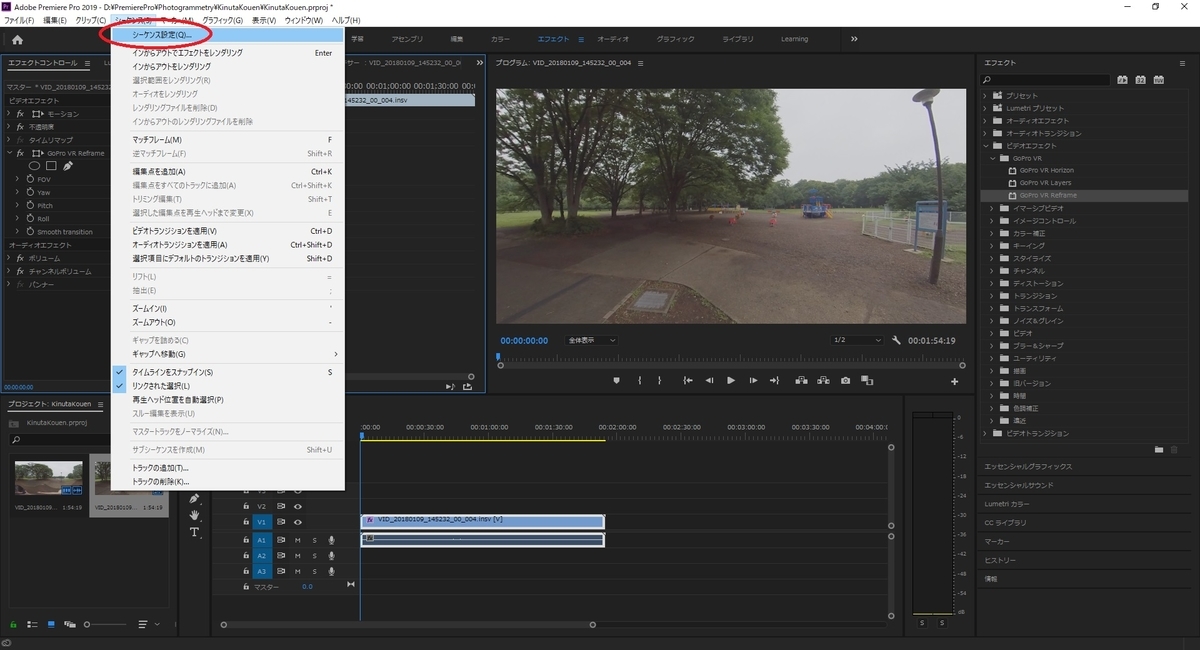Viewport: 1200px width, 650px height.
Task: Open the 全体表示 zoom level dropdown
Action: (591, 340)
